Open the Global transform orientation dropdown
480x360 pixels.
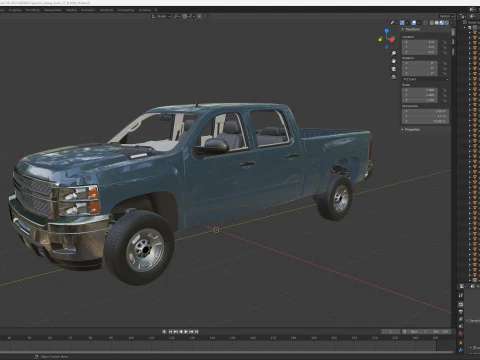coord(162,16)
